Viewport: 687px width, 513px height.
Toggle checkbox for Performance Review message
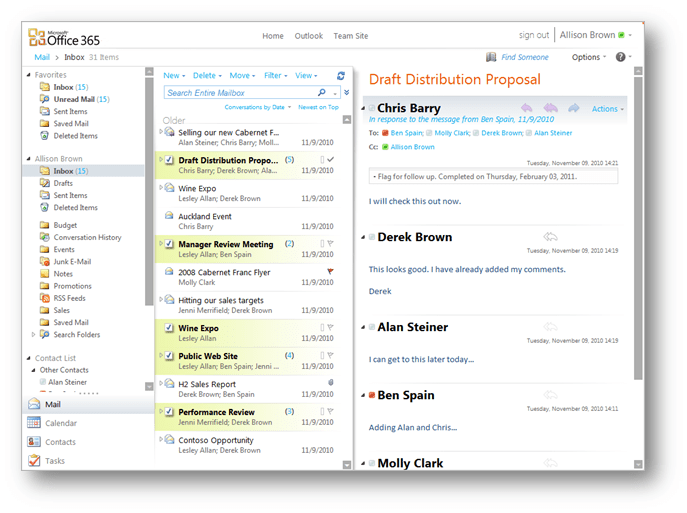pos(169,412)
